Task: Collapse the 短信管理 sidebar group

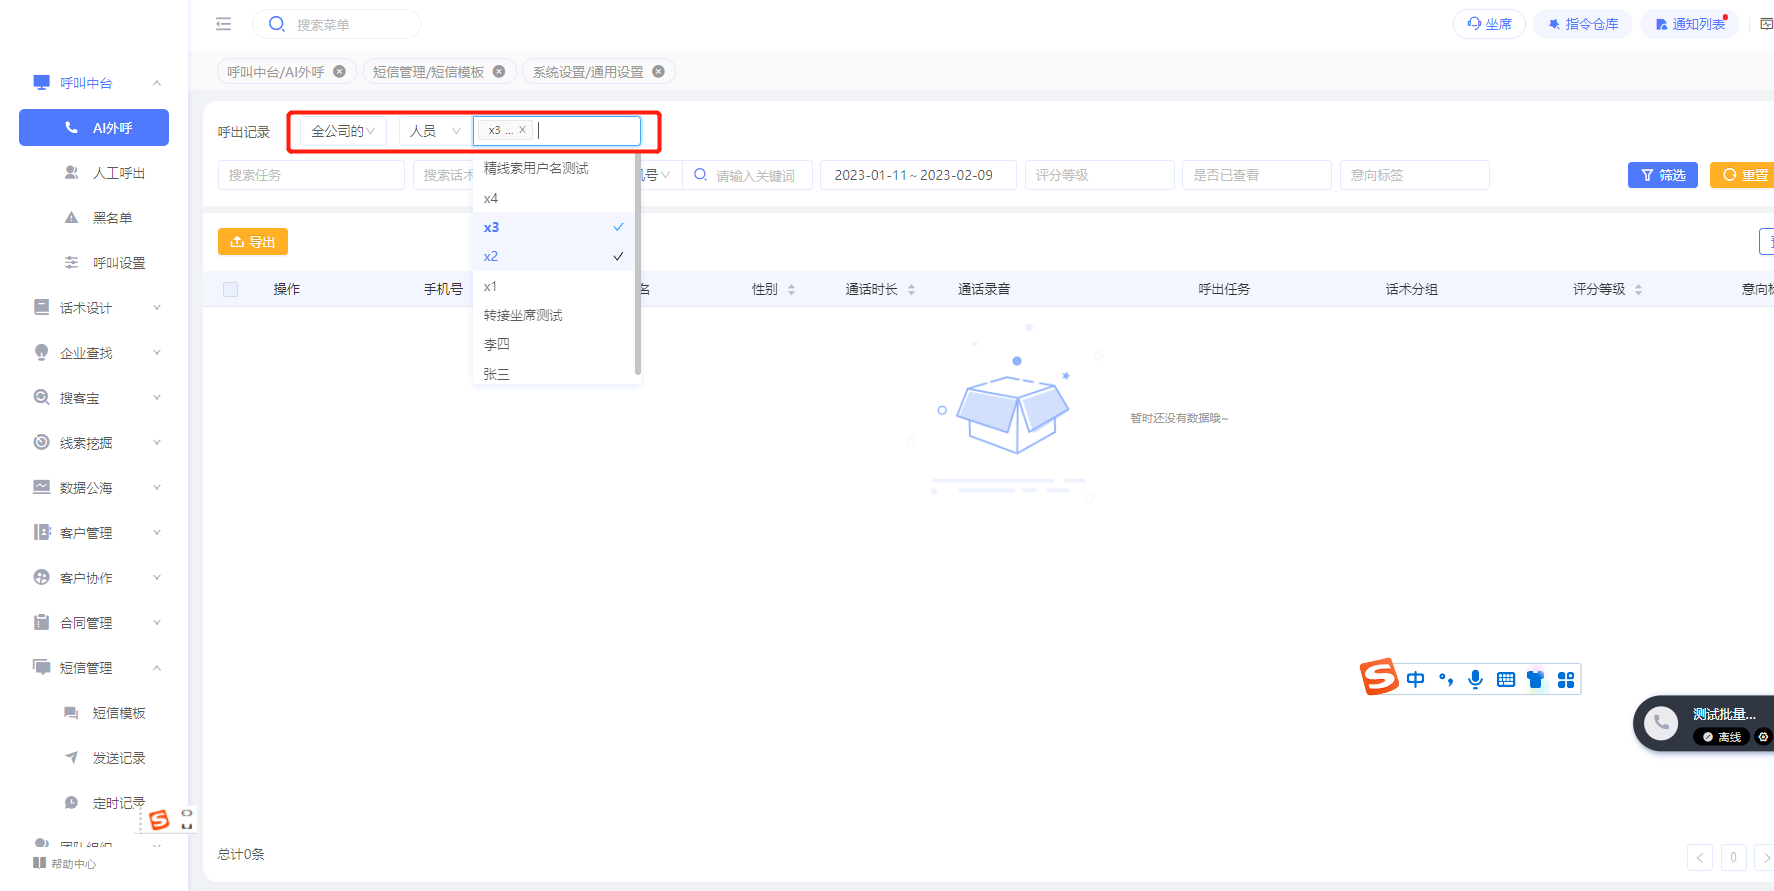Action: (157, 668)
